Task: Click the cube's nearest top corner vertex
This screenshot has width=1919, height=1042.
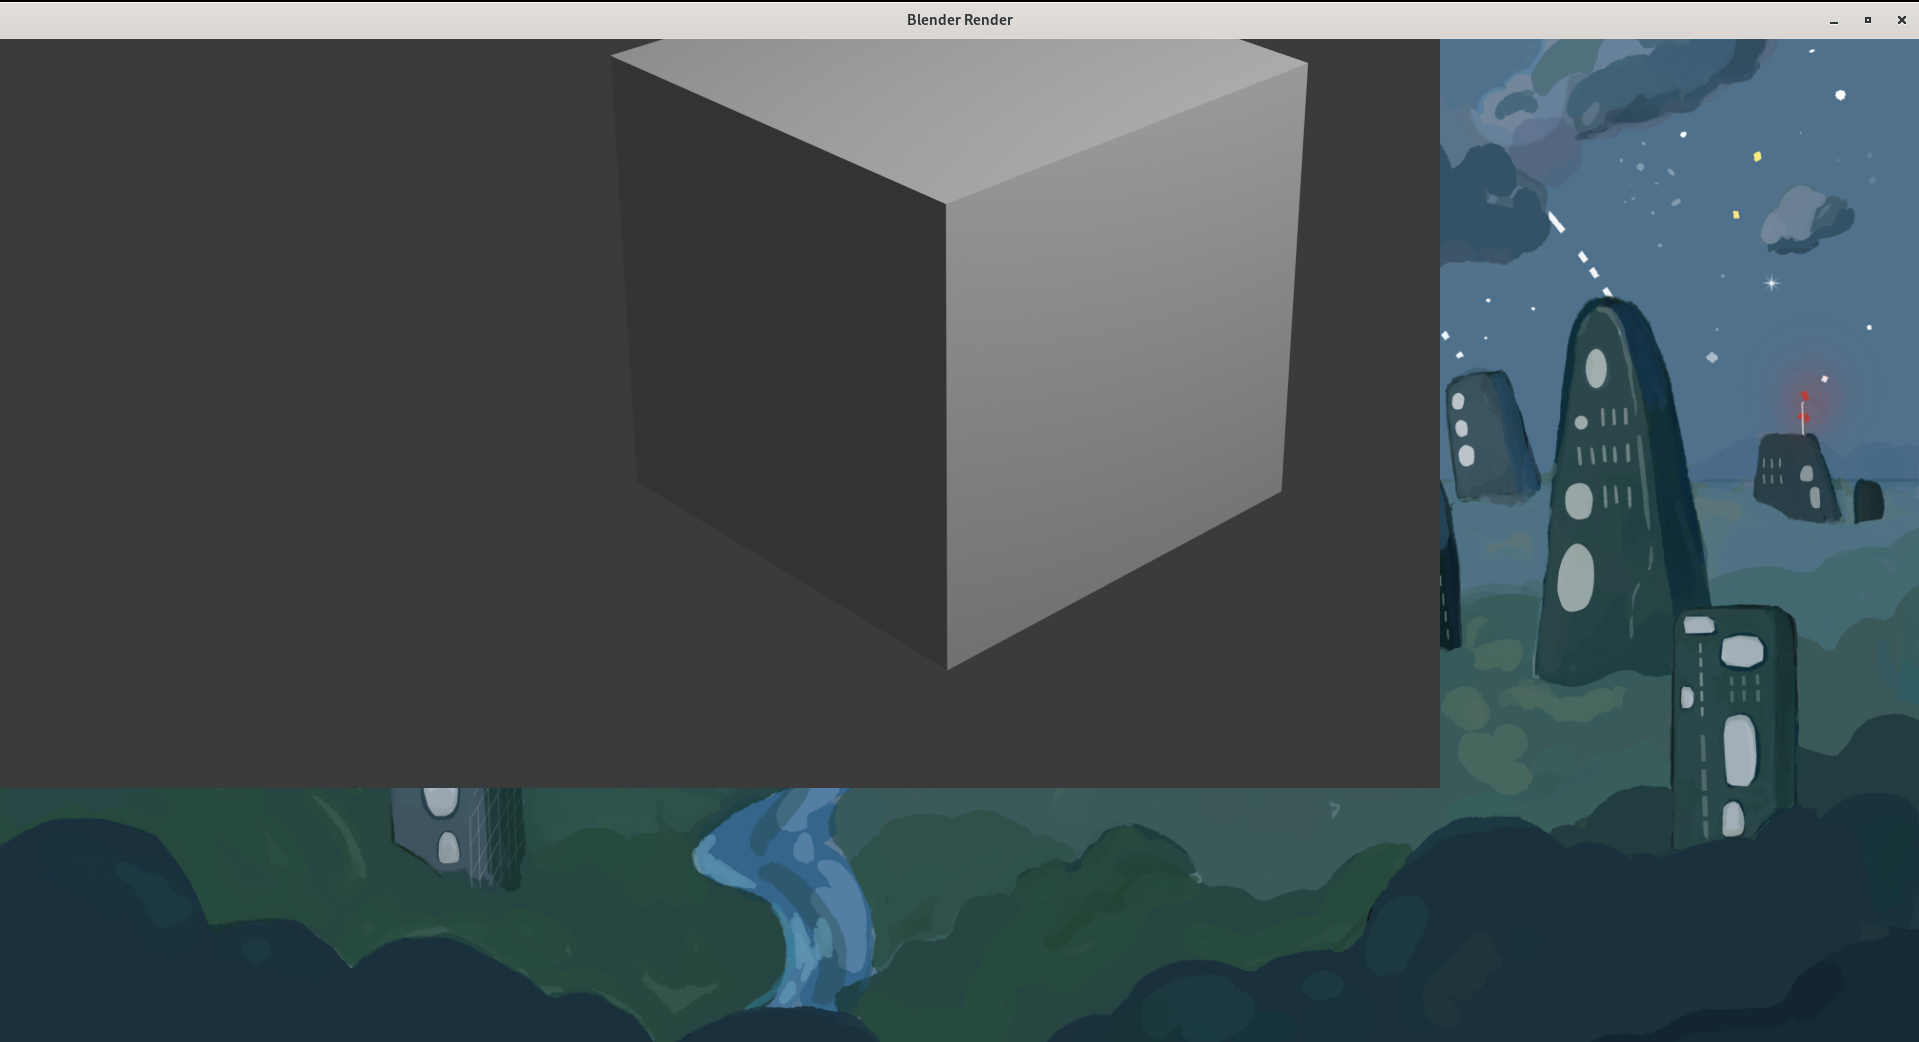Action: tap(946, 204)
